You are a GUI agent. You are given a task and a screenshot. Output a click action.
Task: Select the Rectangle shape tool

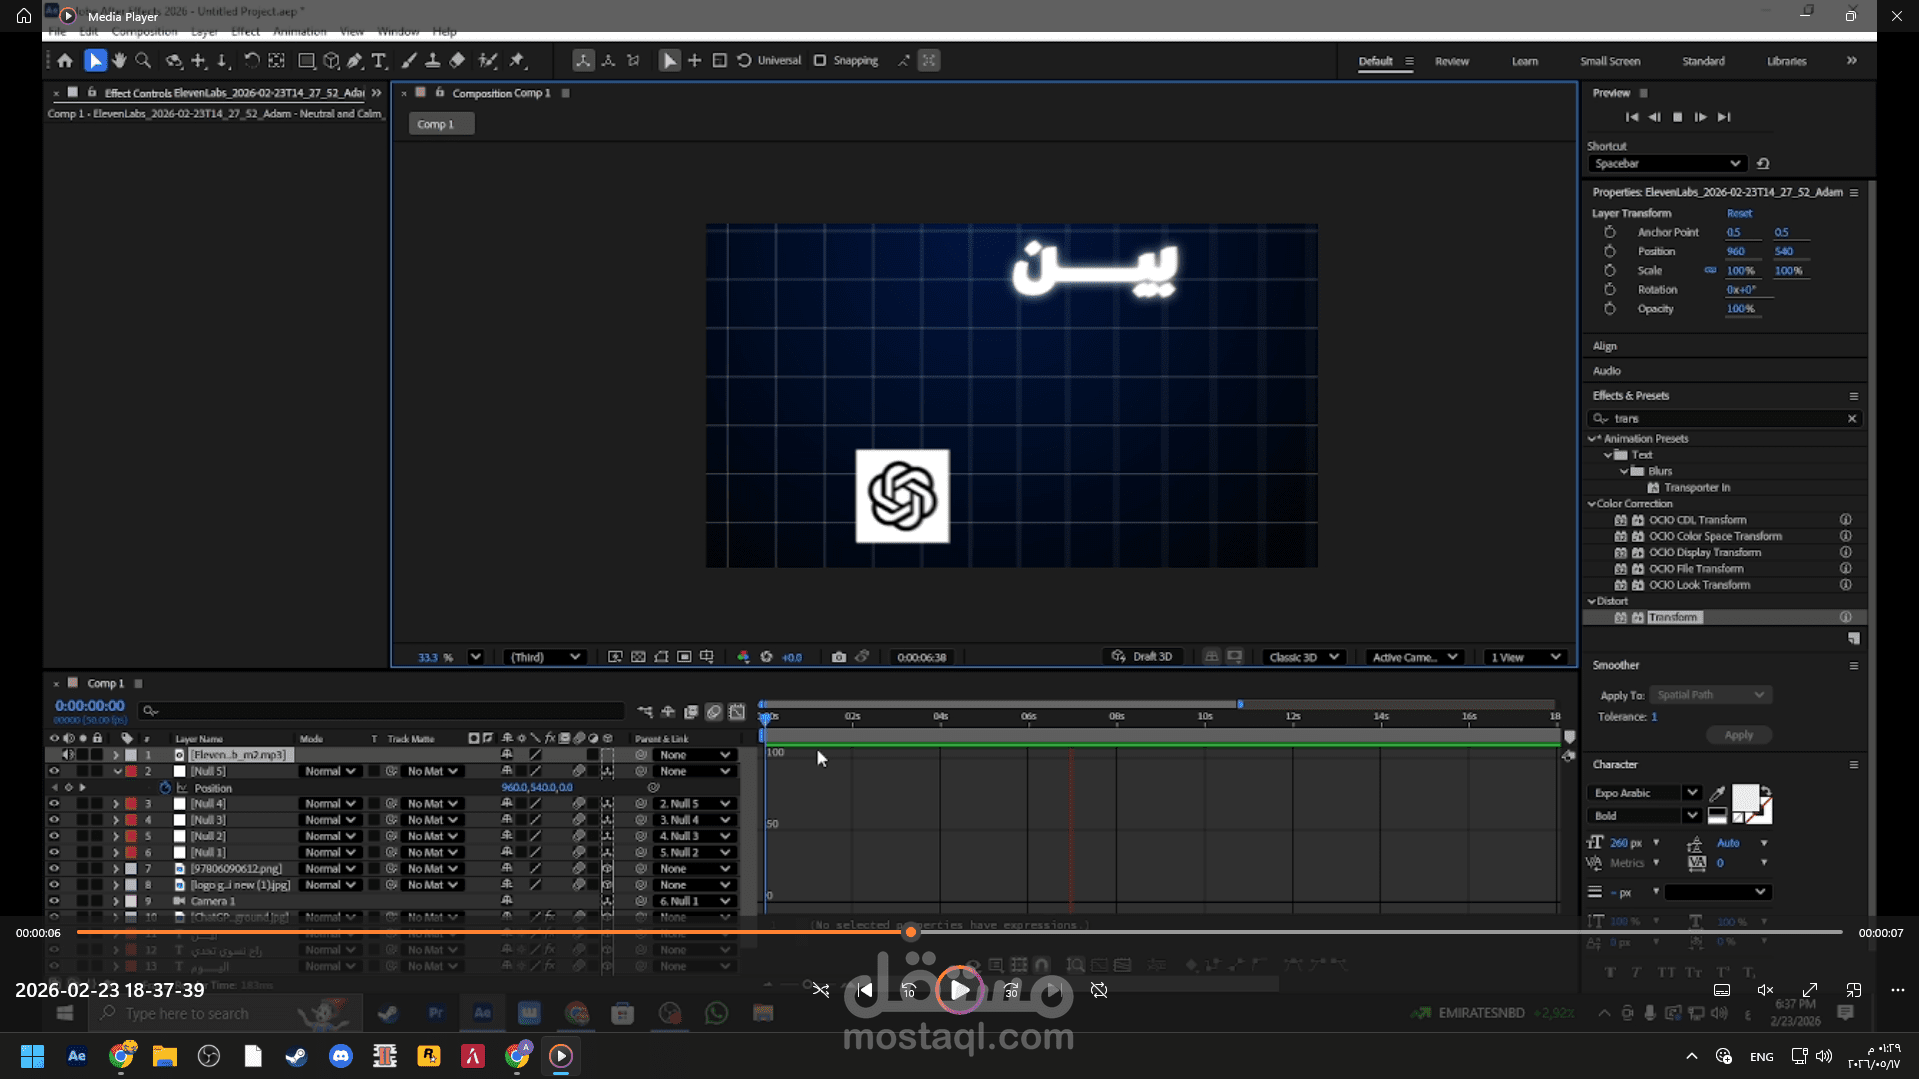click(306, 61)
